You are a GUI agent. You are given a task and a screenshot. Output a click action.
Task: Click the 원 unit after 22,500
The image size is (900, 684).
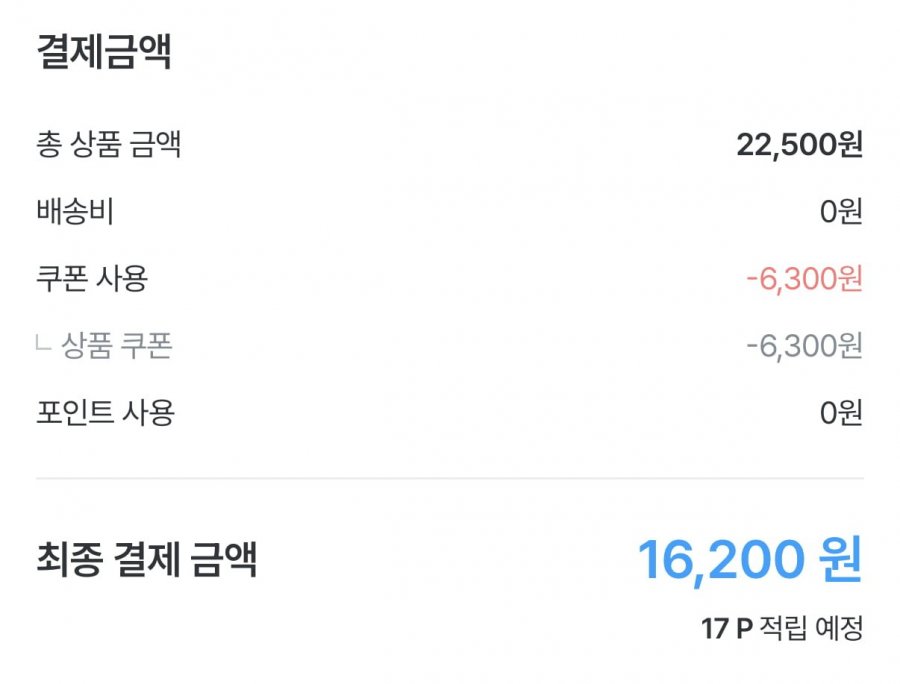(849, 146)
